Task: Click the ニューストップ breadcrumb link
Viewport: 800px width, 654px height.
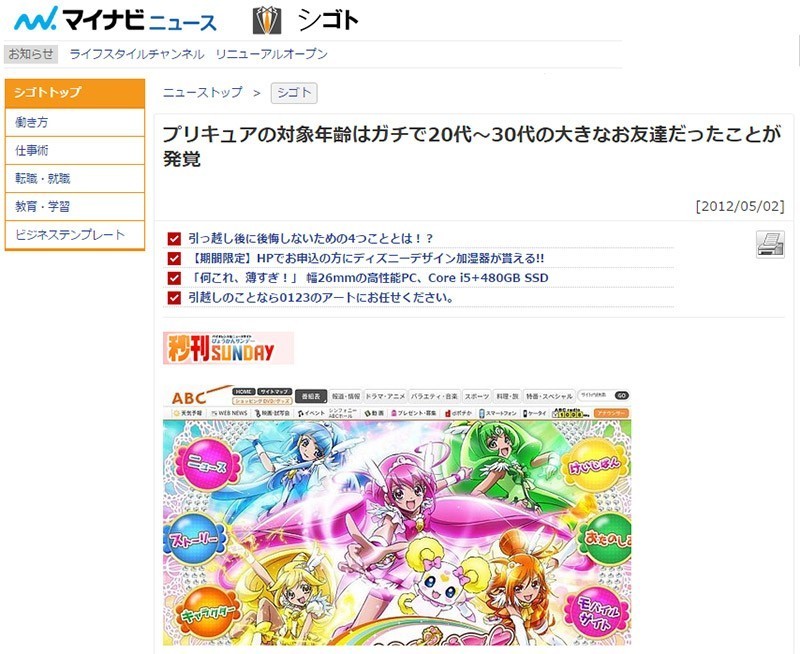Action: (203, 92)
